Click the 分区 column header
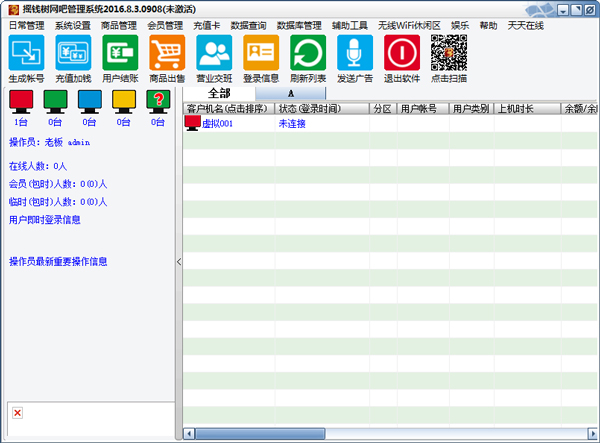Viewport: 600px width, 443px height. click(x=383, y=109)
